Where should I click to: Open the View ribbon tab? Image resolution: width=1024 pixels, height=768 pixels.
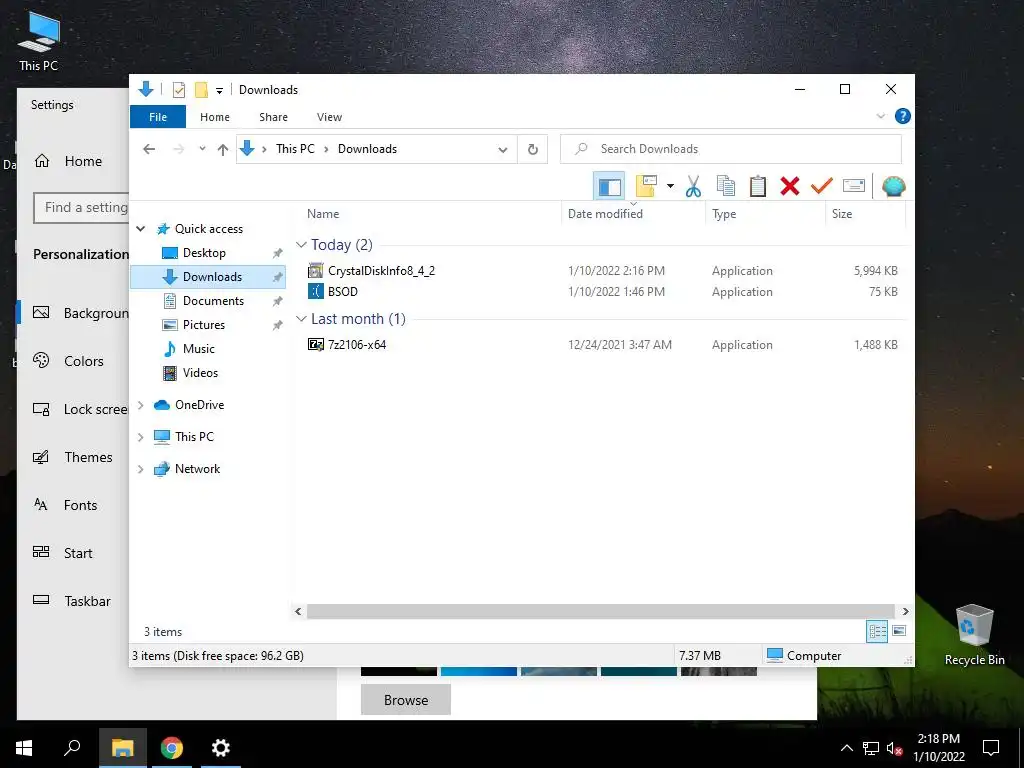[329, 117]
